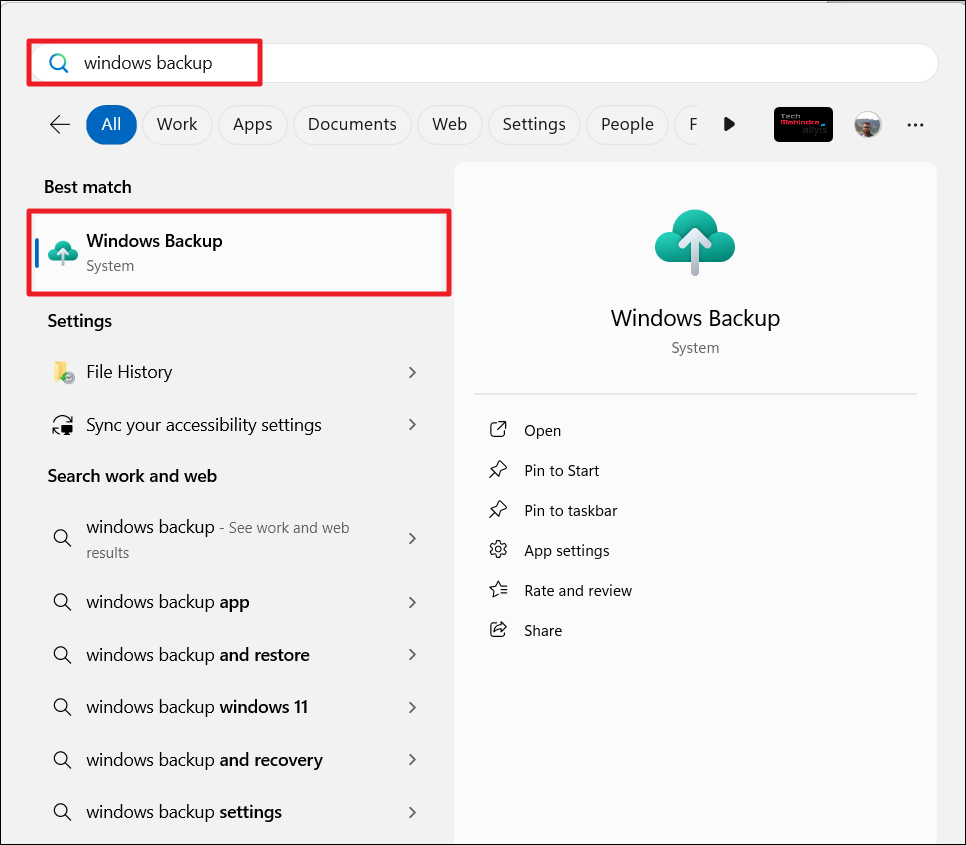Switch to the Settings filter tab
Viewport: 966px width, 845px height.
point(533,124)
